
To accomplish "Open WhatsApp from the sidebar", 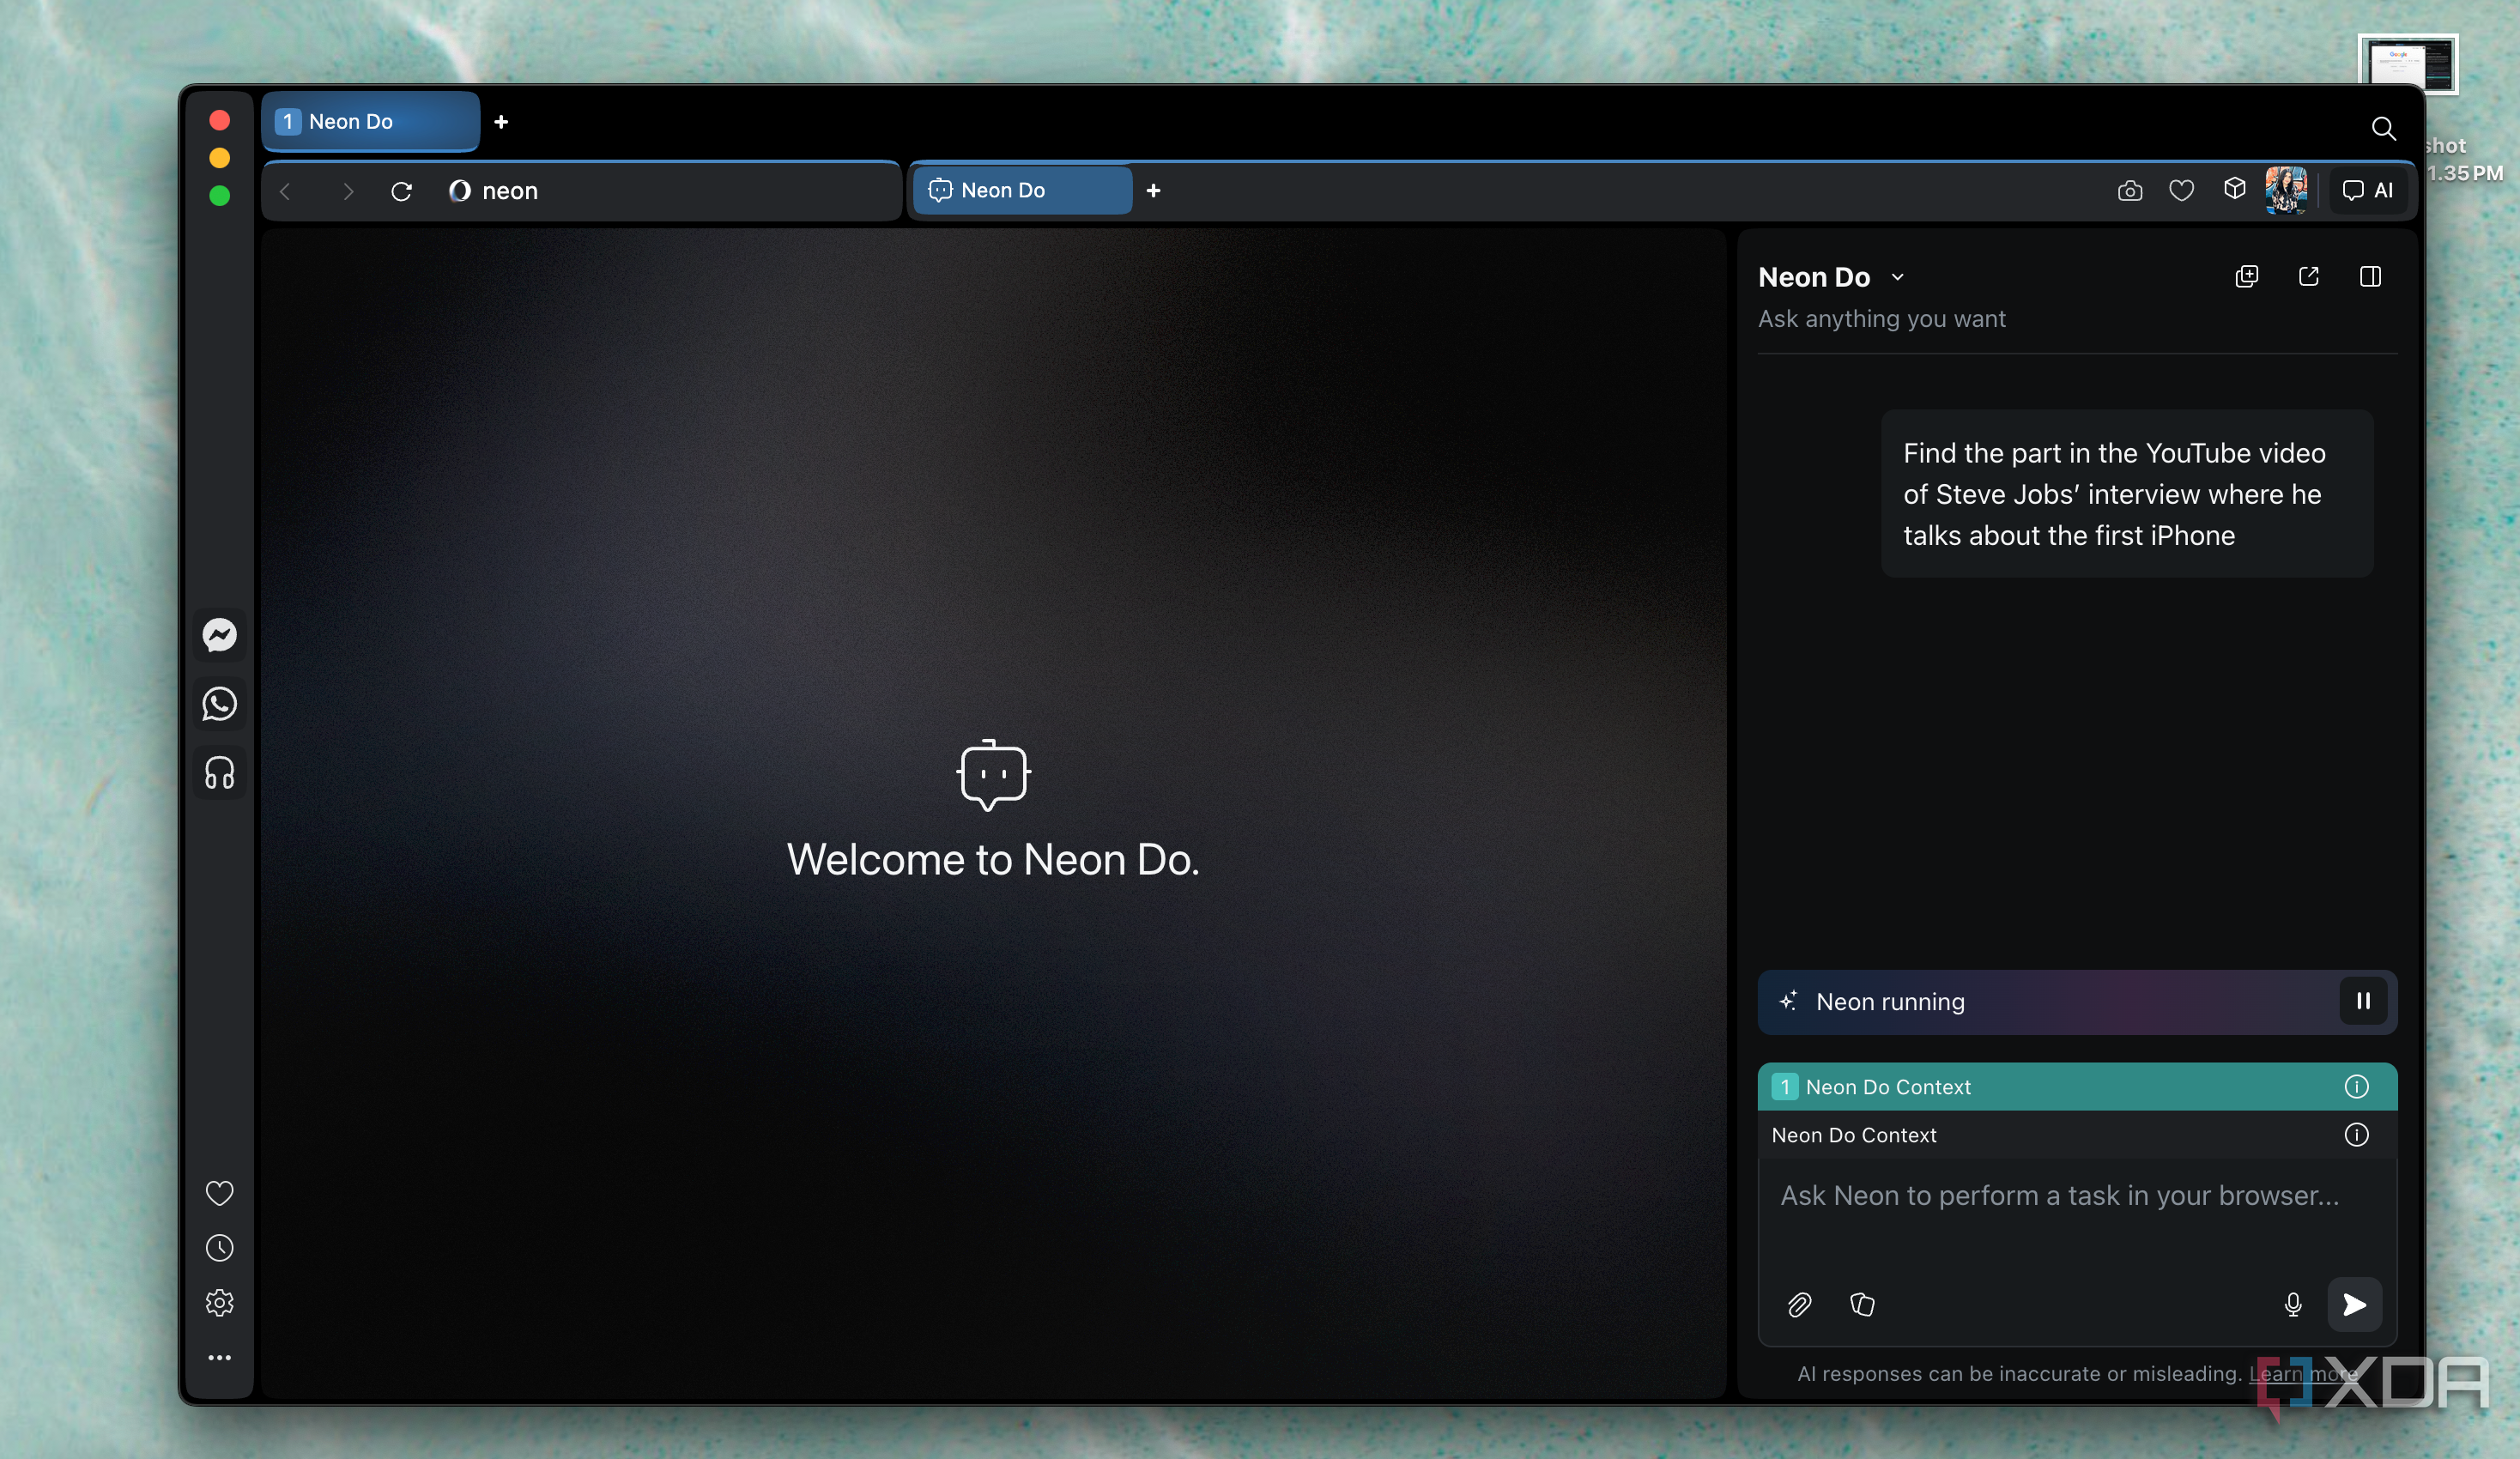I will click(219, 704).
